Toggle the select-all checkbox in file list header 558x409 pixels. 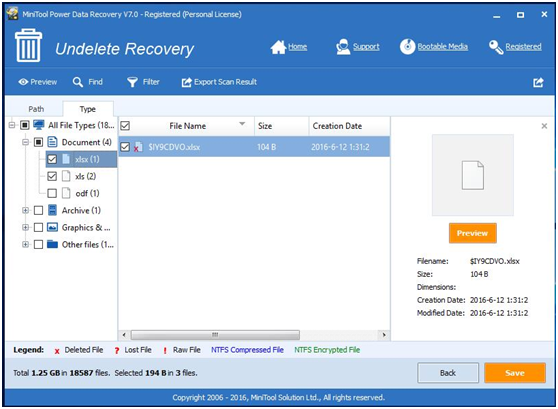(x=125, y=126)
